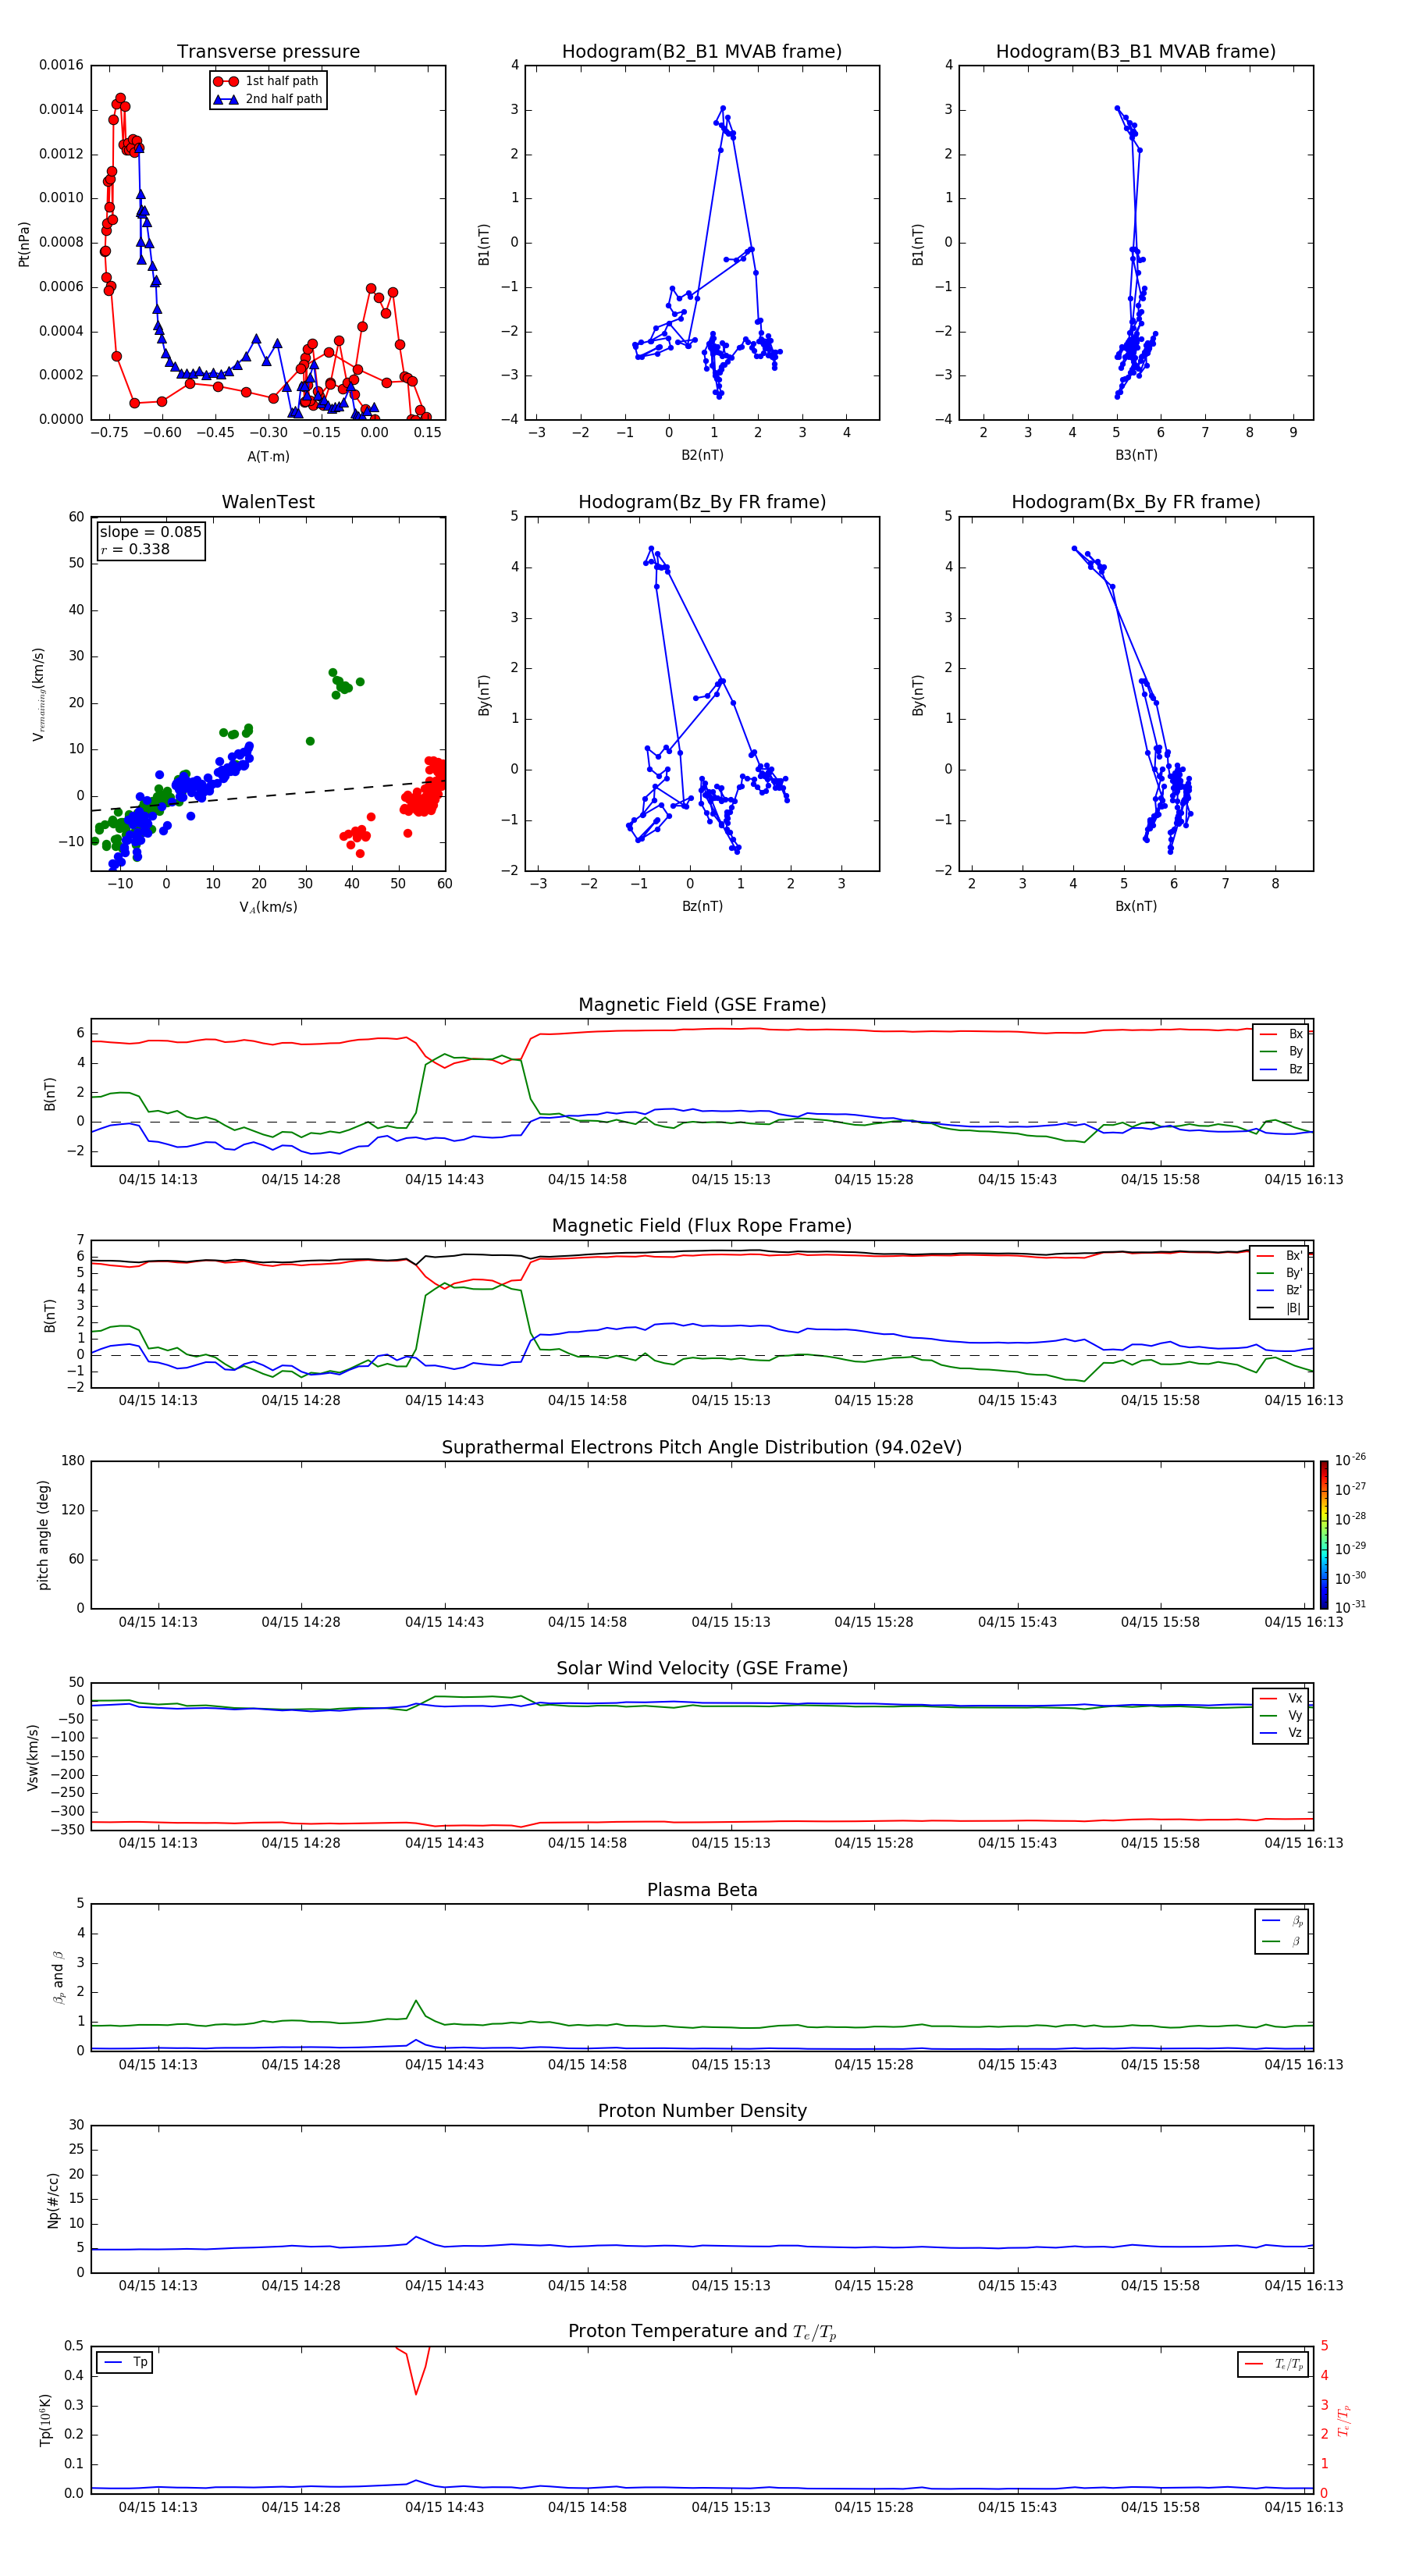
Task: Click the "pitch angle (deg)" axis label
Action: click(43, 1535)
